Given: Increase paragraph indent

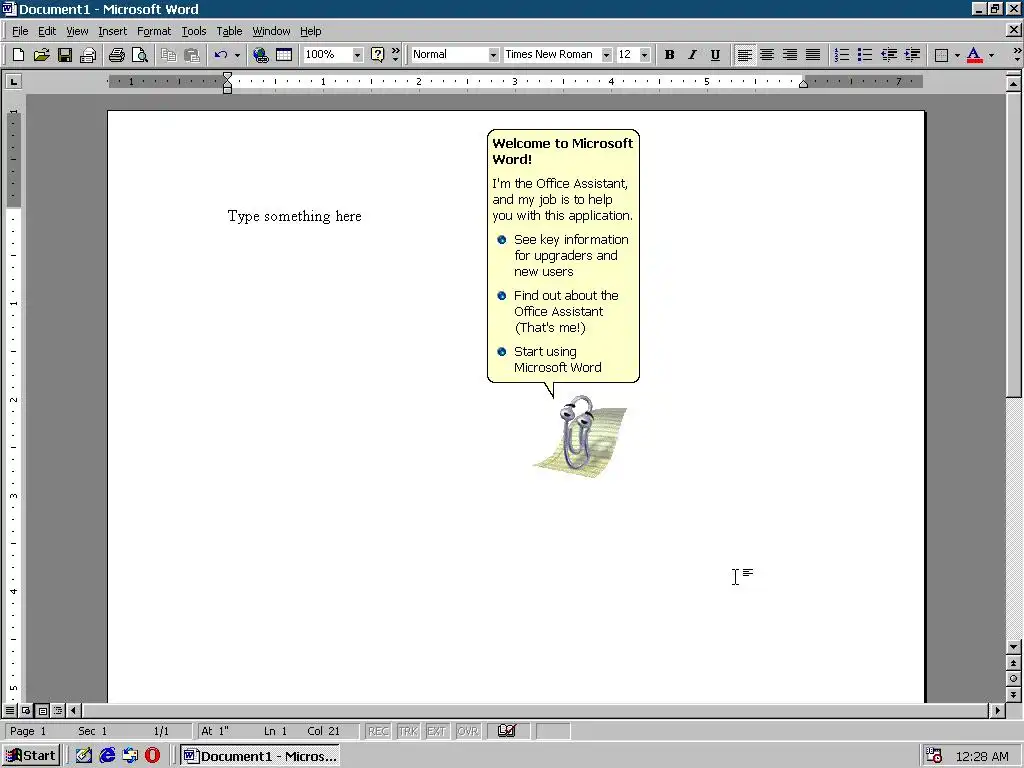Looking at the screenshot, I should pos(912,55).
